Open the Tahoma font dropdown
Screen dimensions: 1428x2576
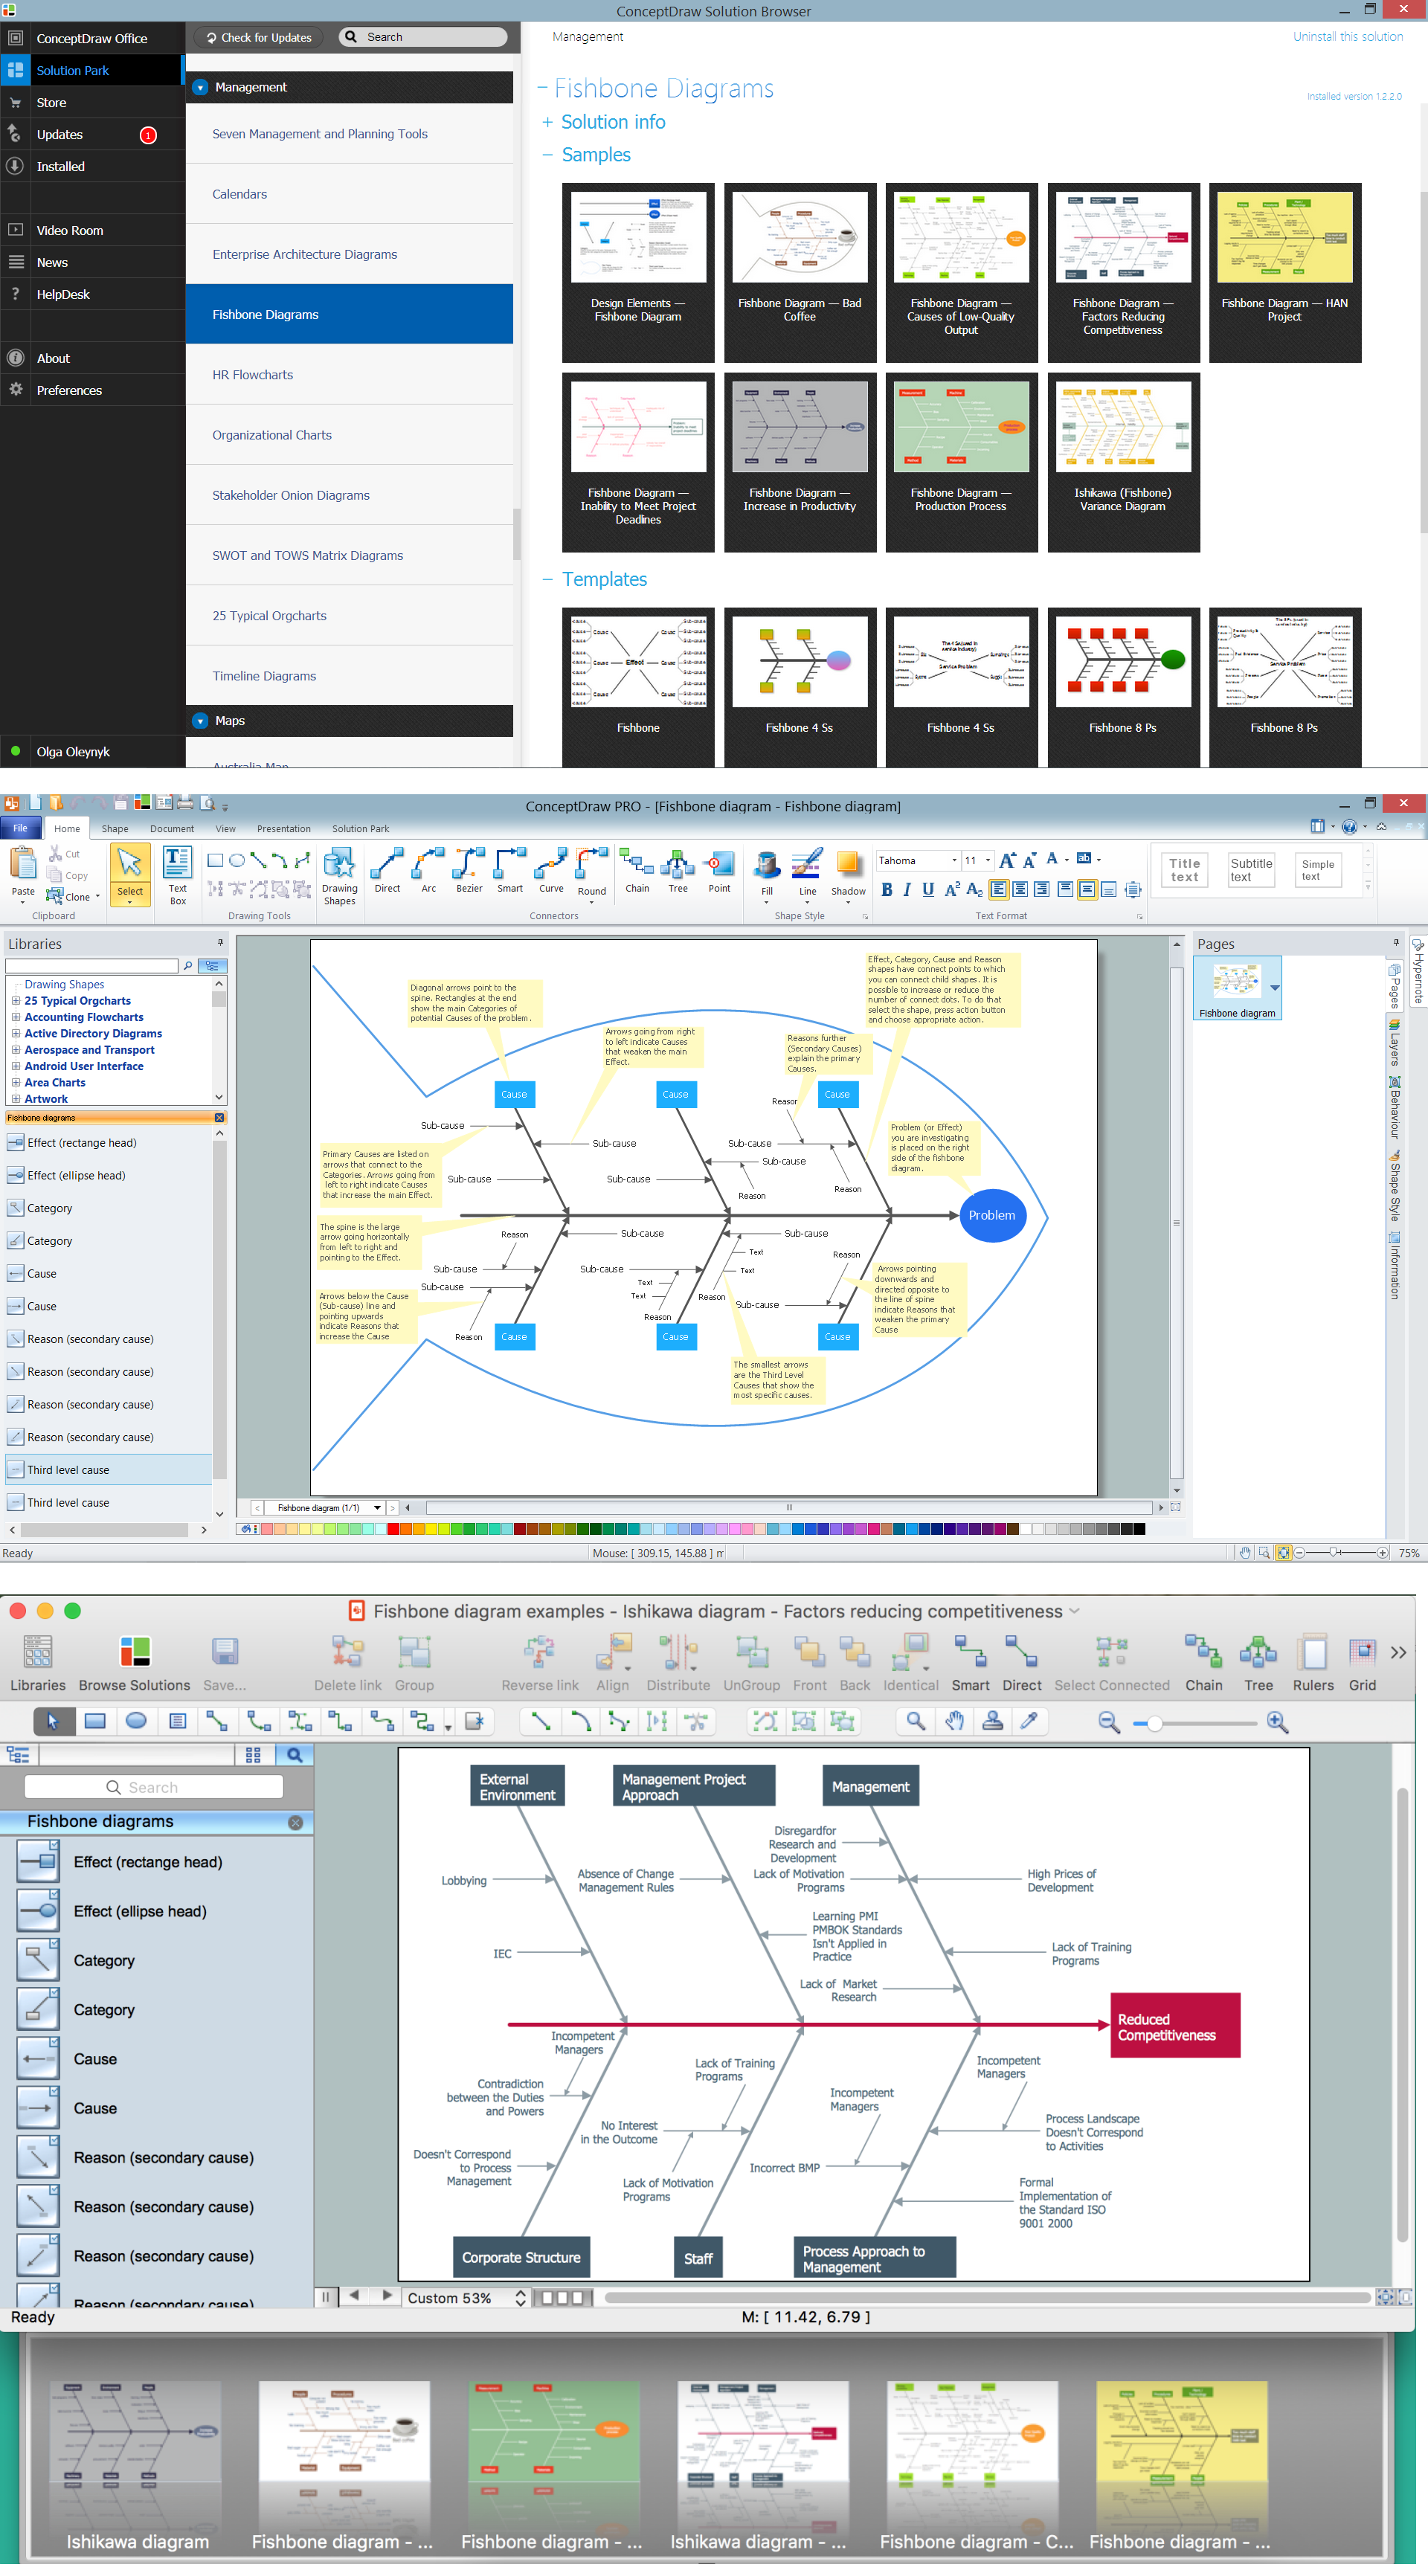pyautogui.click(x=954, y=860)
